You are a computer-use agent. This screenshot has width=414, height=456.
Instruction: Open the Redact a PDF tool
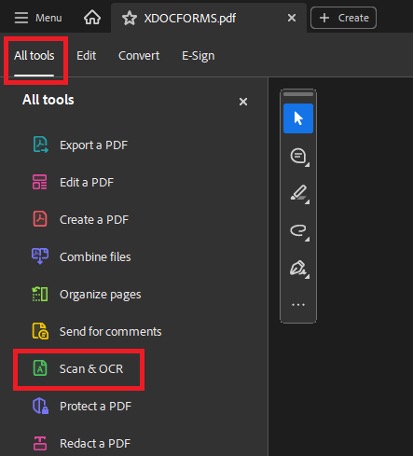(81, 443)
